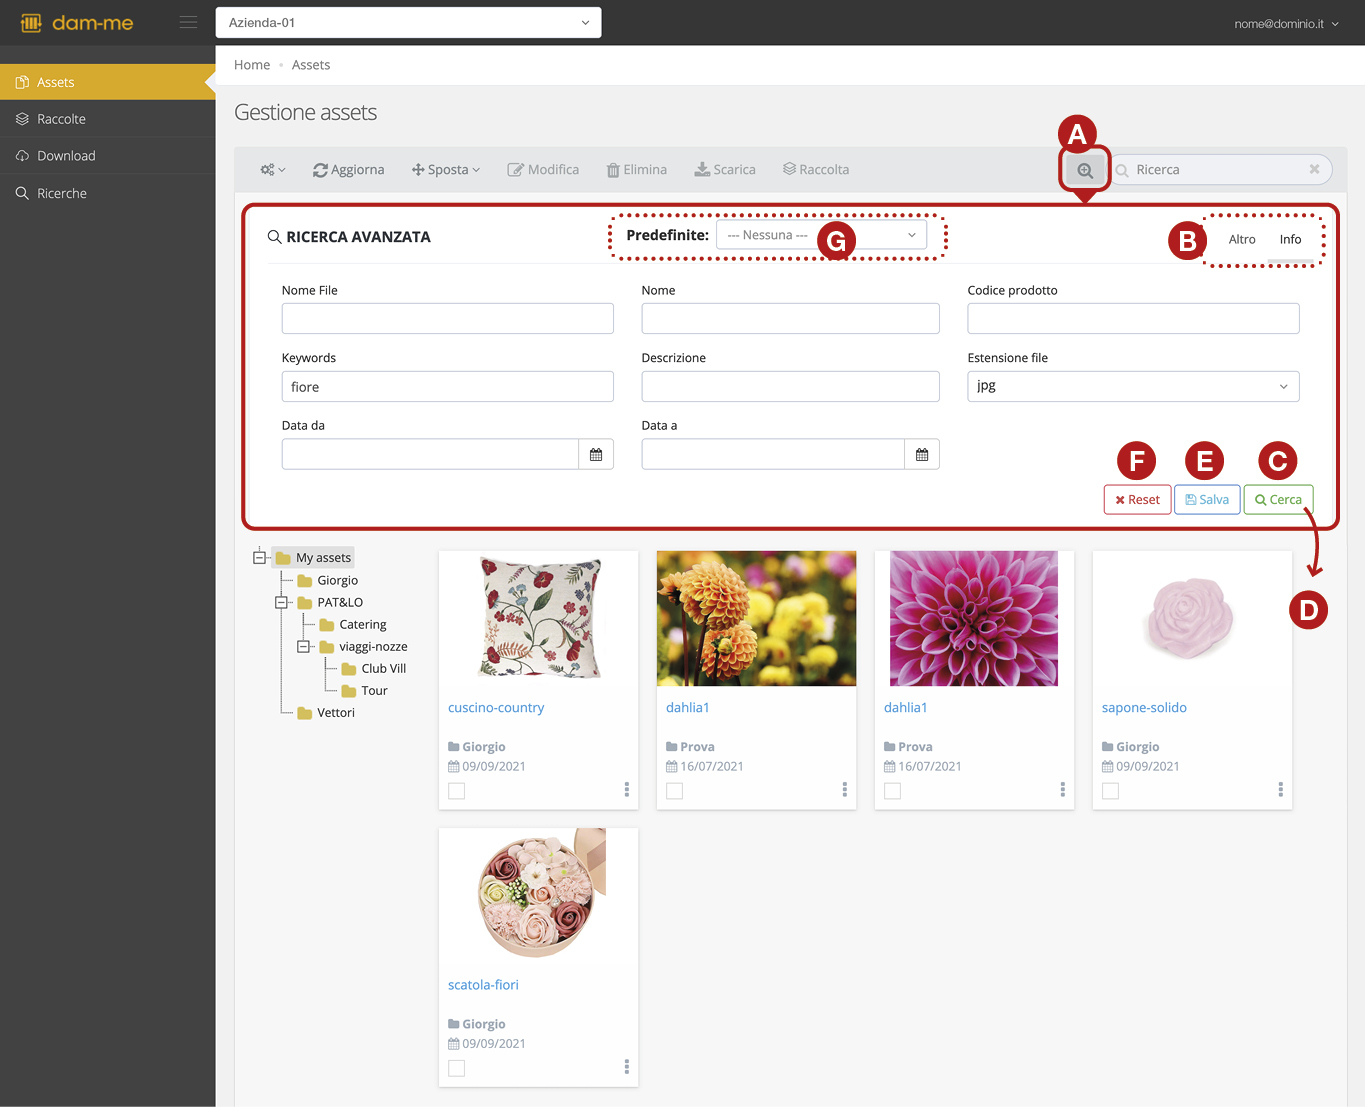This screenshot has width=1365, height=1107.
Task: Click Home breadcrumb link
Action: click(252, 65)
